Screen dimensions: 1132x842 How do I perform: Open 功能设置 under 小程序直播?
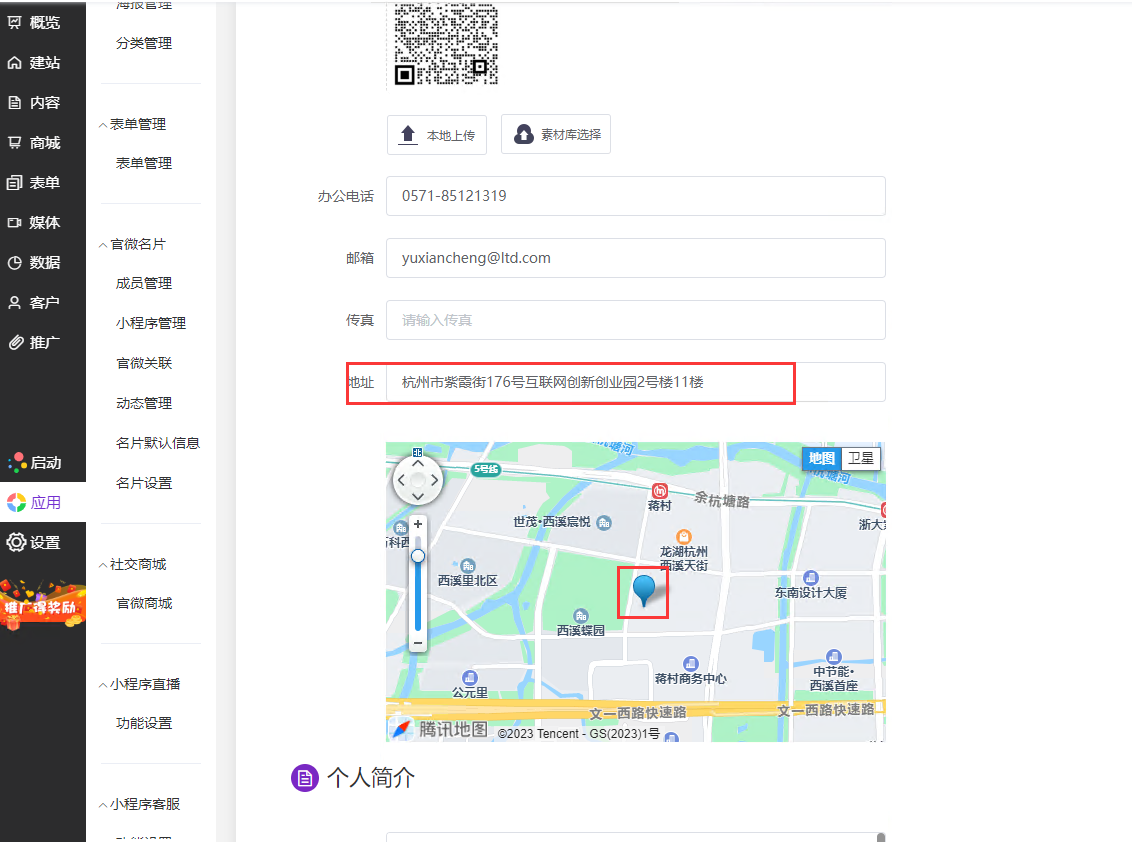(x=144, y=723)
